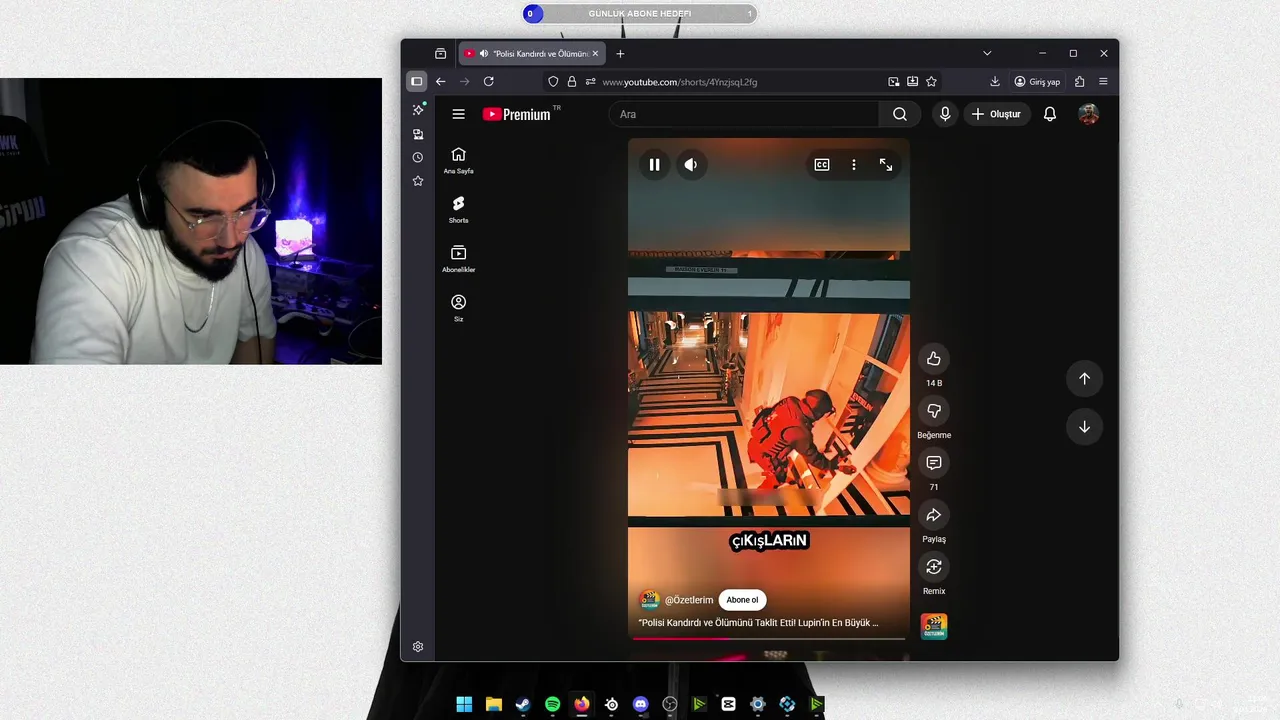Open the sidebar settings gear
Image resolution: width=1280 pixels, height=720 pixels.
pos(418,647)
